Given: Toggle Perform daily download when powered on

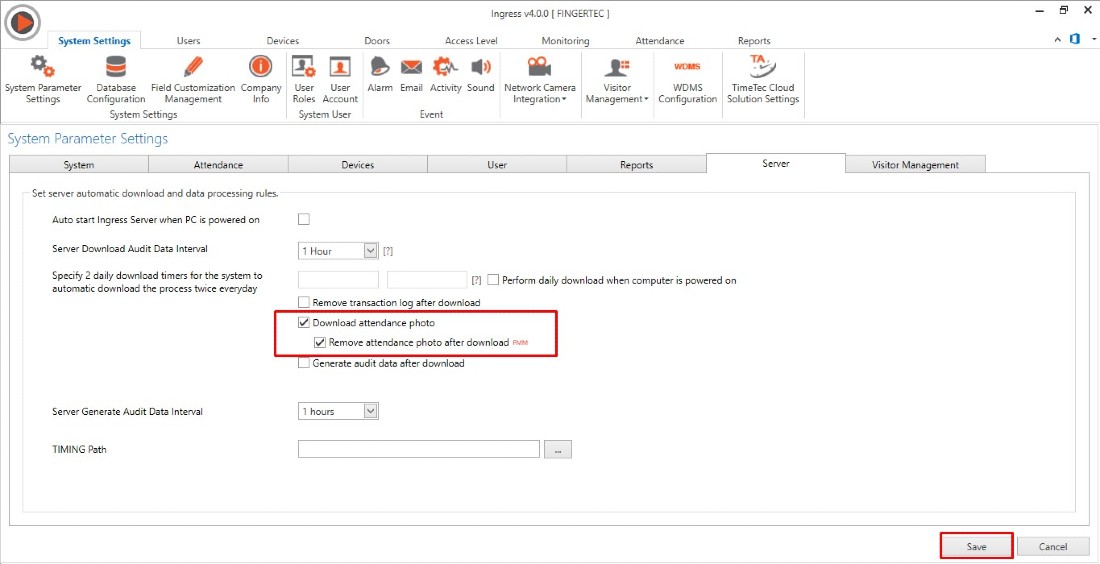Looking at the screenshot, I should 492,279.
